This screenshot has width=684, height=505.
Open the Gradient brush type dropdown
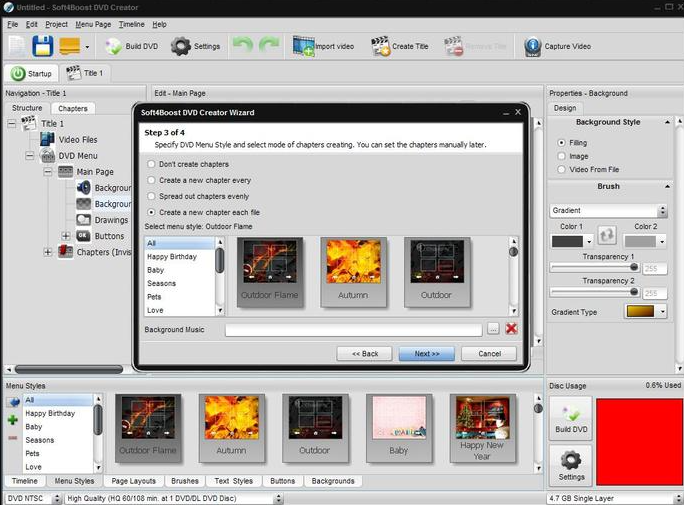609,211
